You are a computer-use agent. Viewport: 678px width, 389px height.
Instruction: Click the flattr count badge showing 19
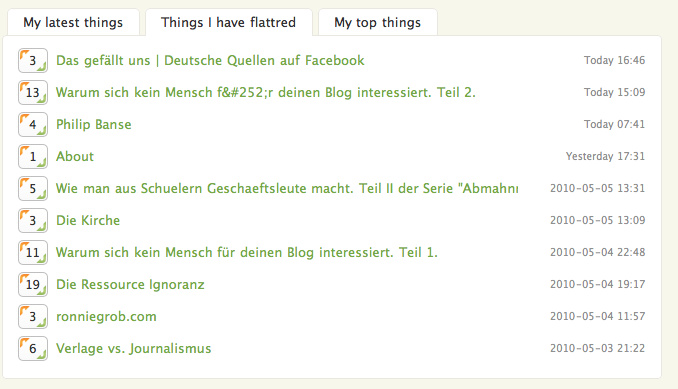[33, 284]
